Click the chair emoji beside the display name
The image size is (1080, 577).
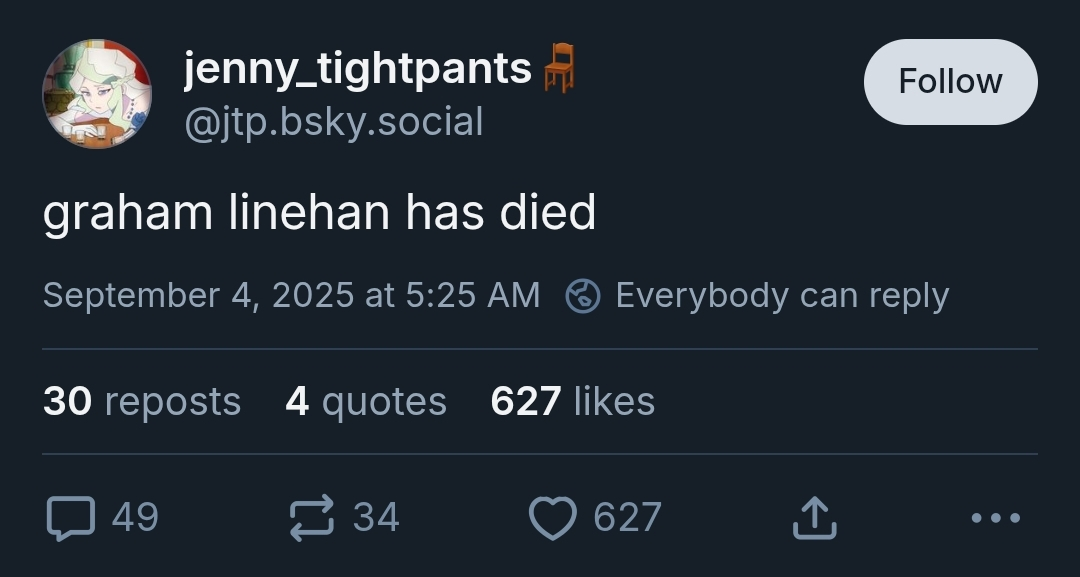pyautogui.click(x=559, y=69)
